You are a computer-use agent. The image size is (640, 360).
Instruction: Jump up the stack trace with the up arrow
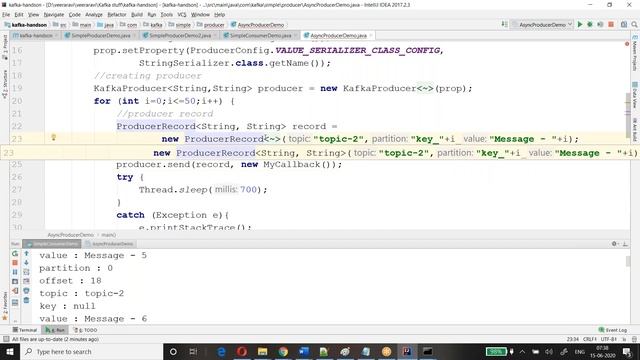tap(26, 253)
